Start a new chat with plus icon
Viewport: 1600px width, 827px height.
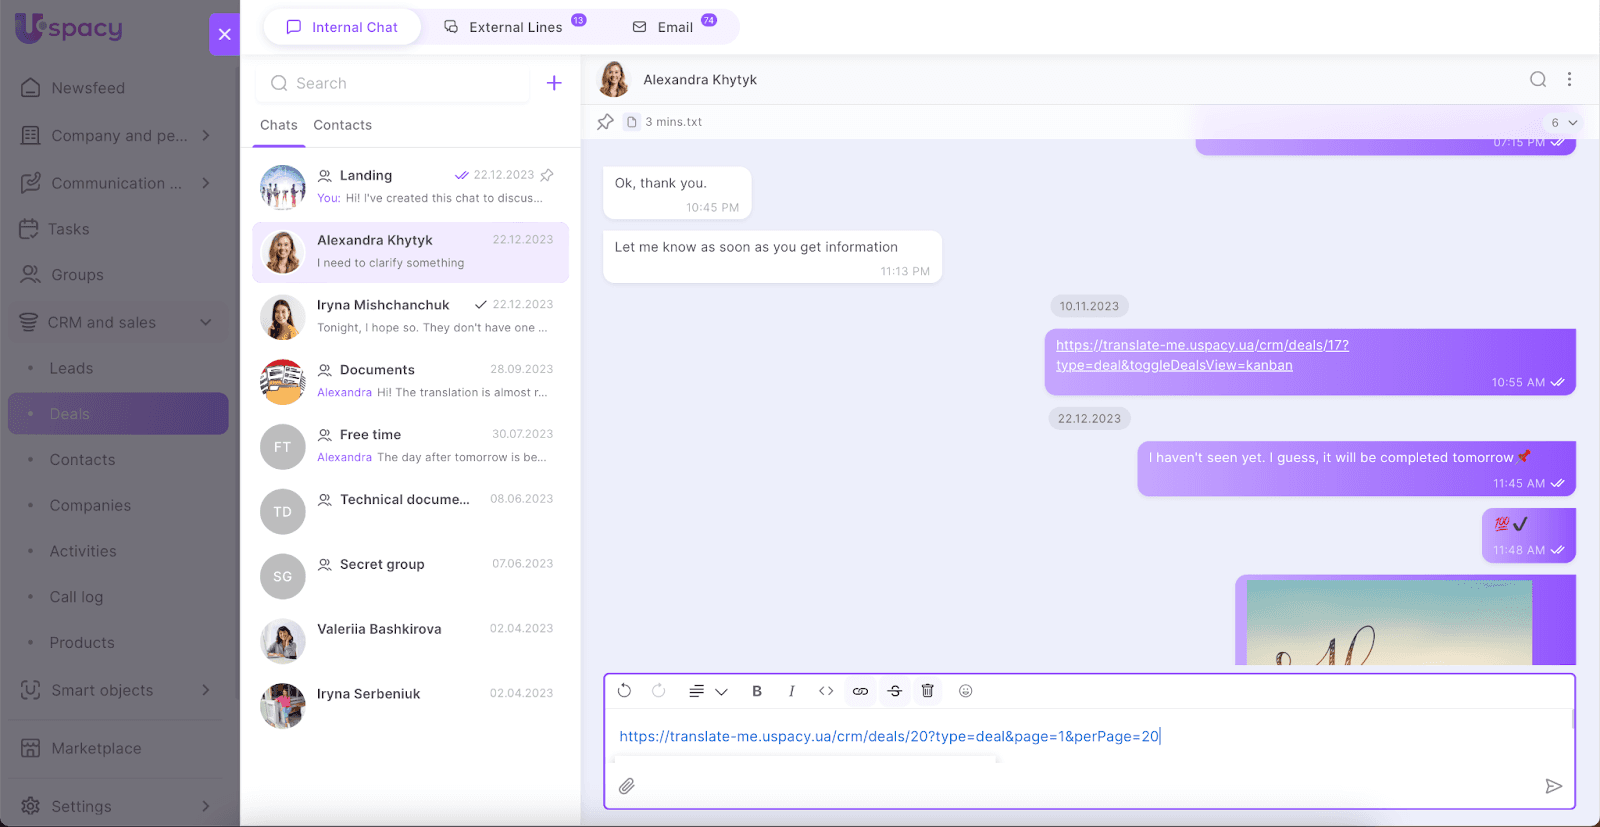point(554,83)
